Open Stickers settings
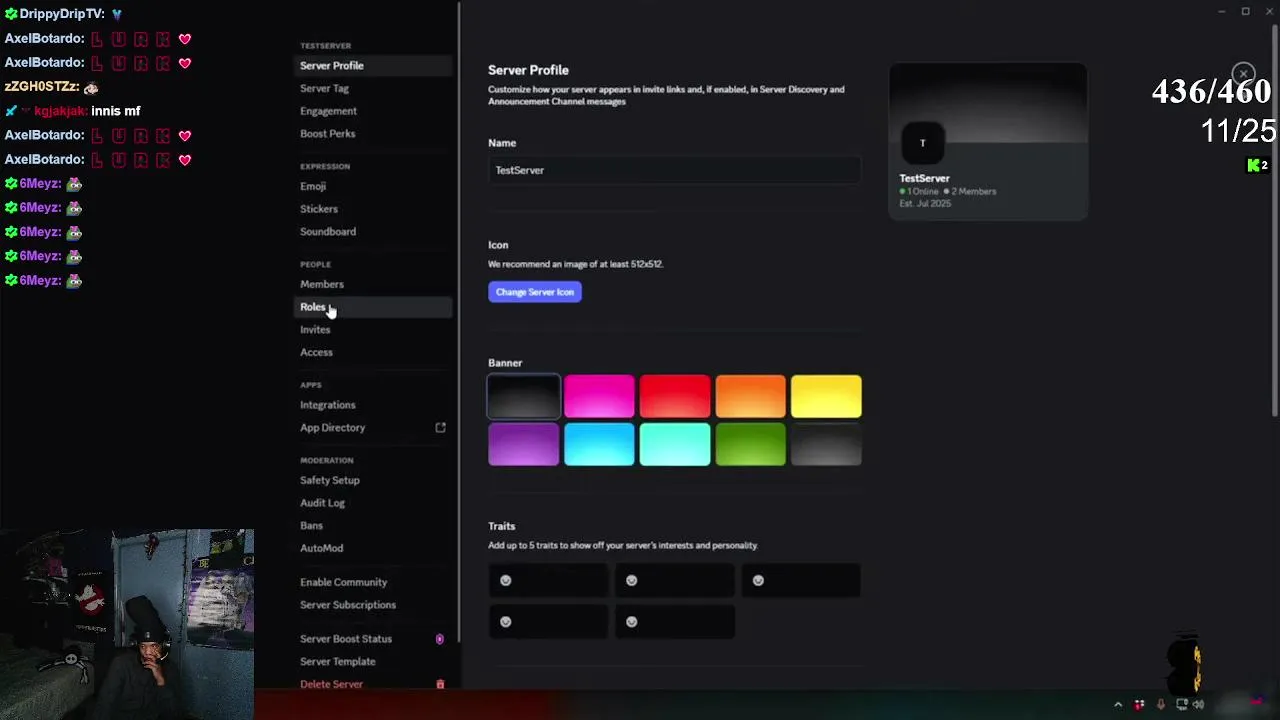This screenshot has width=1280, height=720. 375,209
